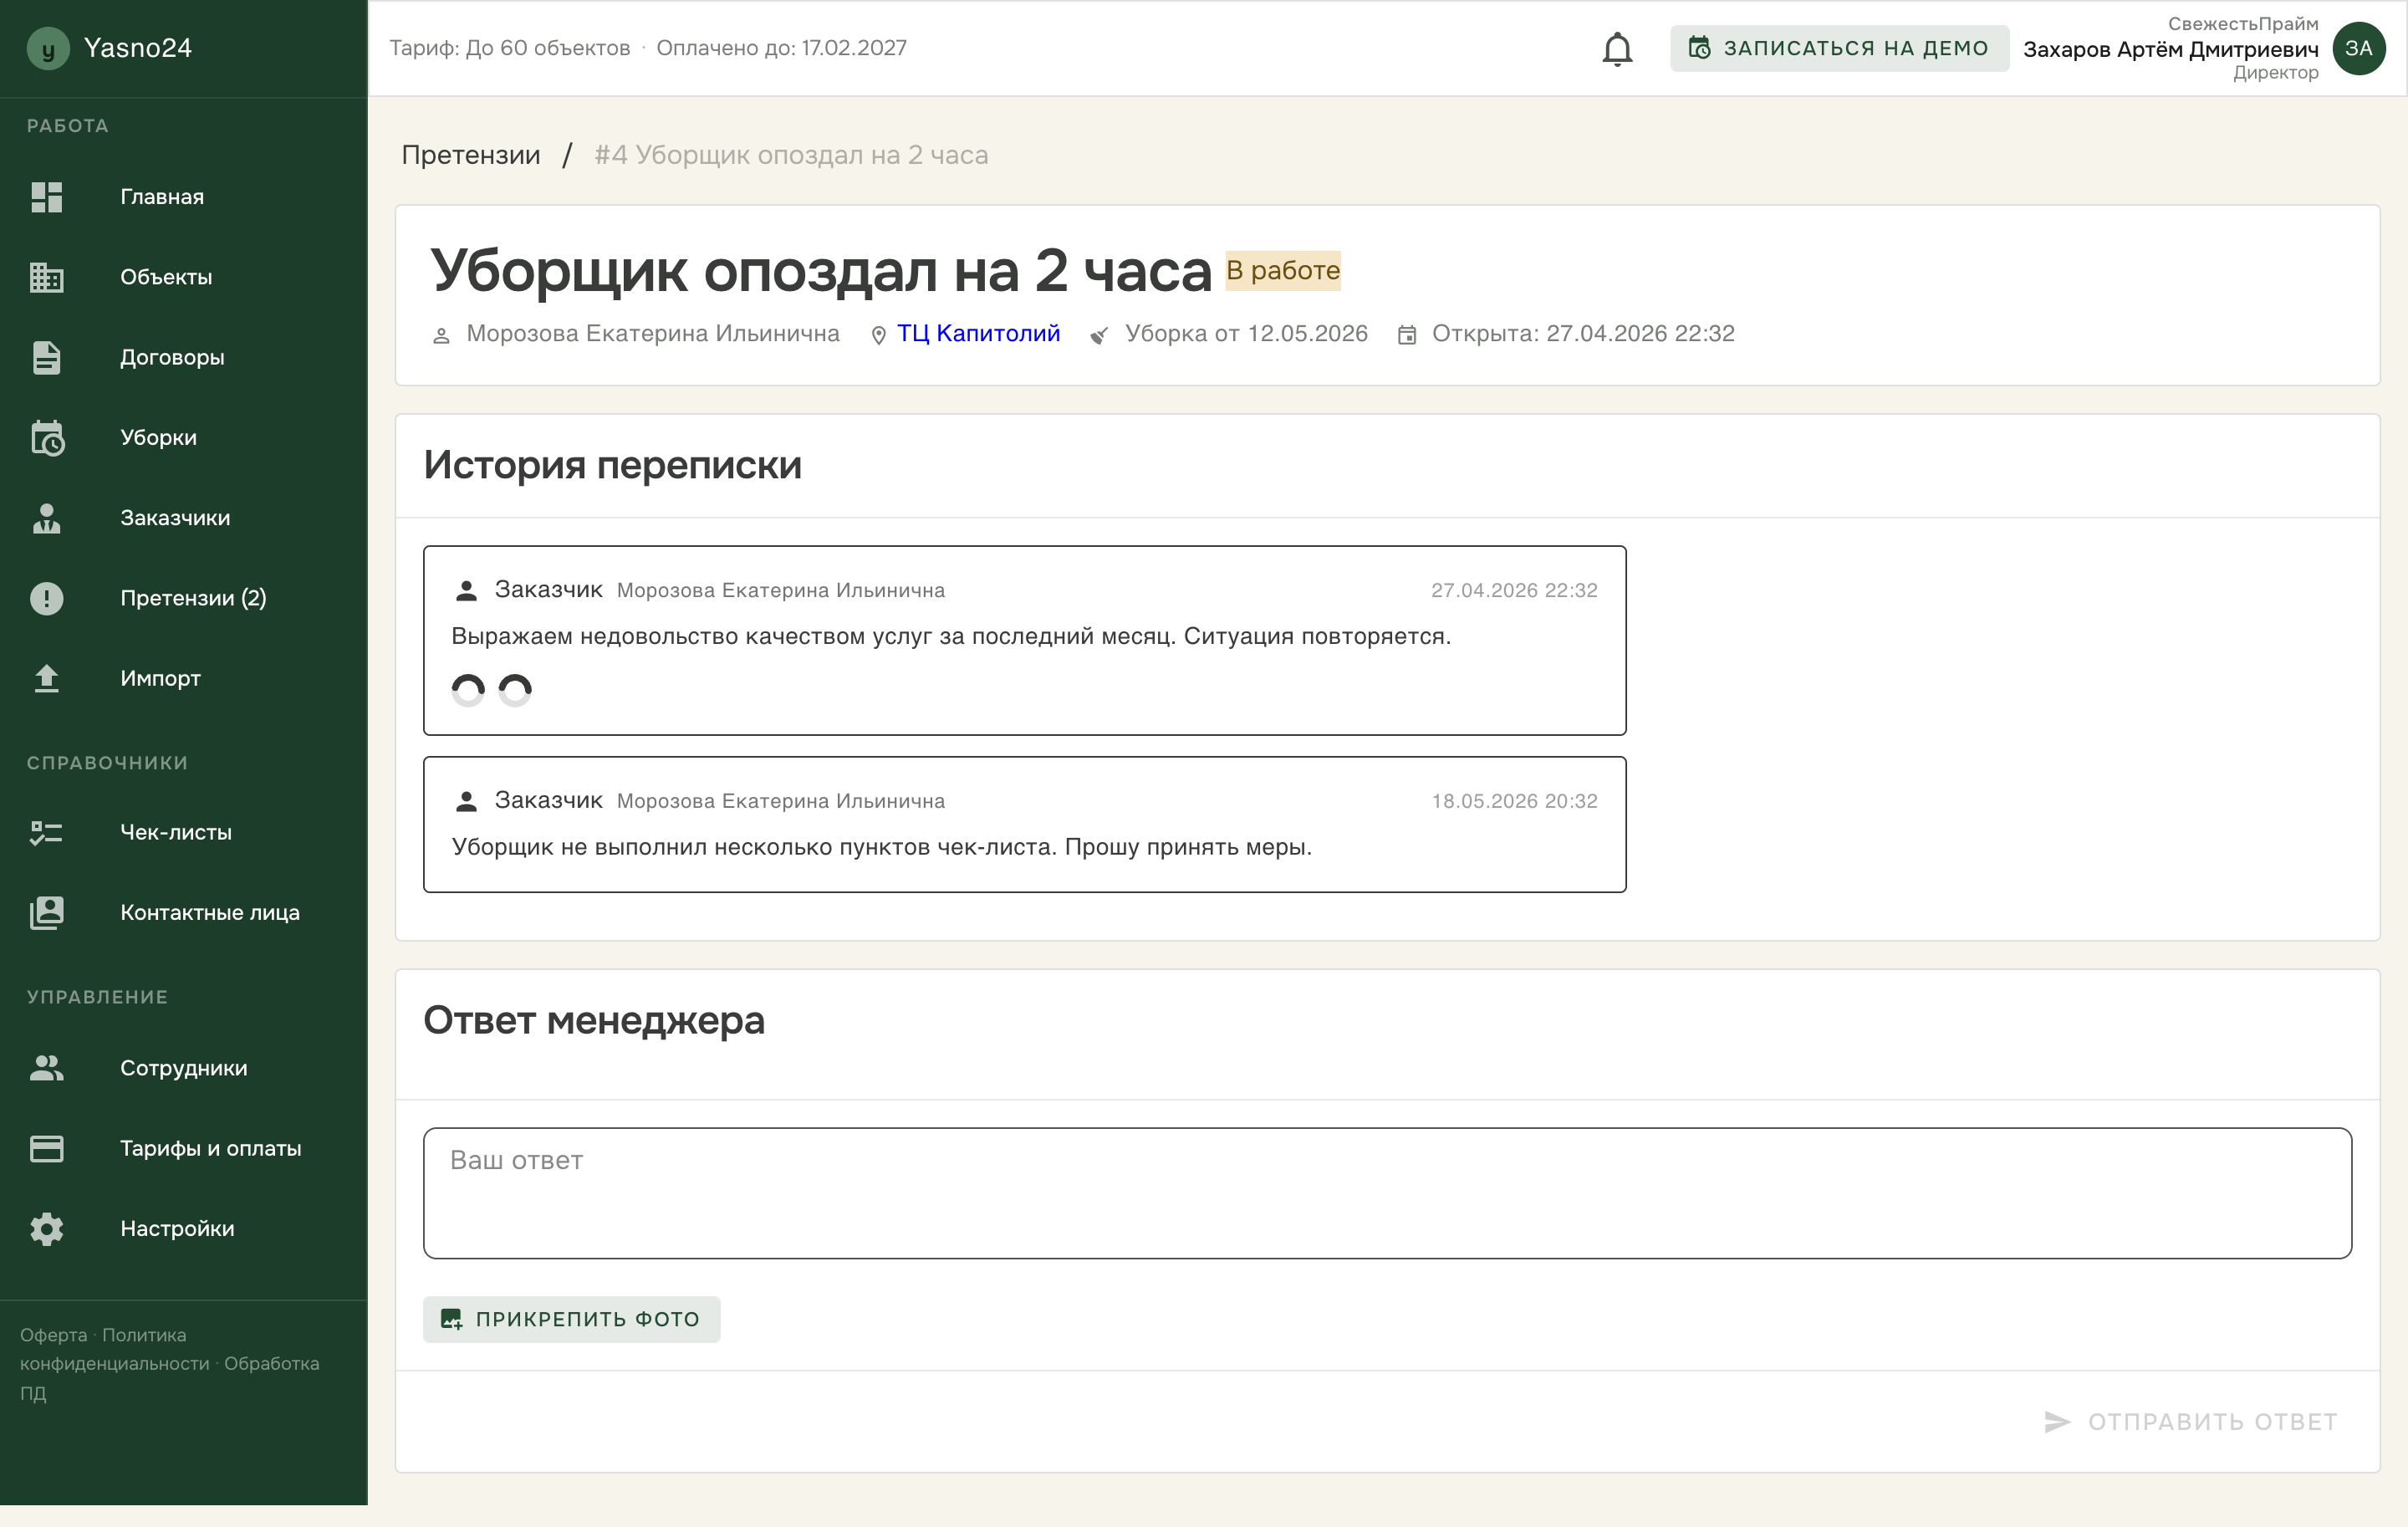
Task: Click the Настройки gear icon
Action: click(46, 1229)
